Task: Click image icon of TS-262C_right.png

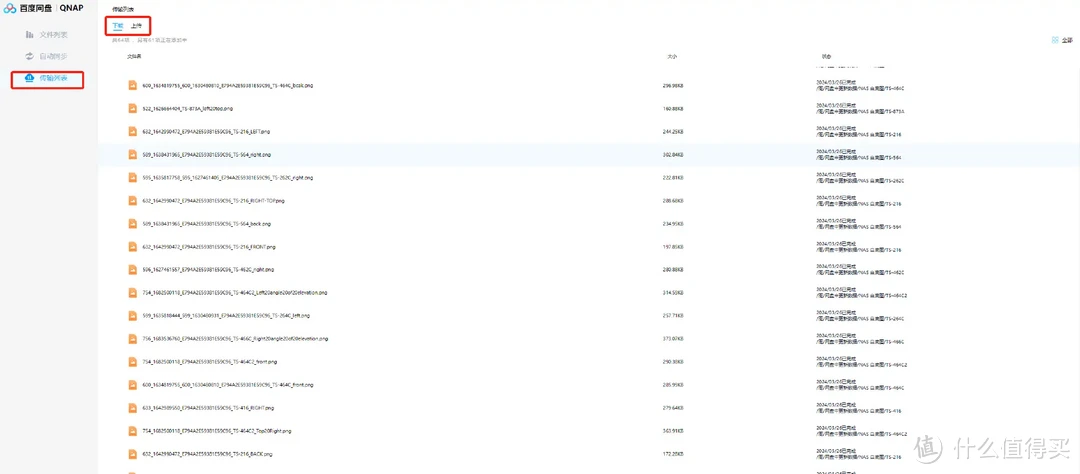Action: tap(134, 177)
